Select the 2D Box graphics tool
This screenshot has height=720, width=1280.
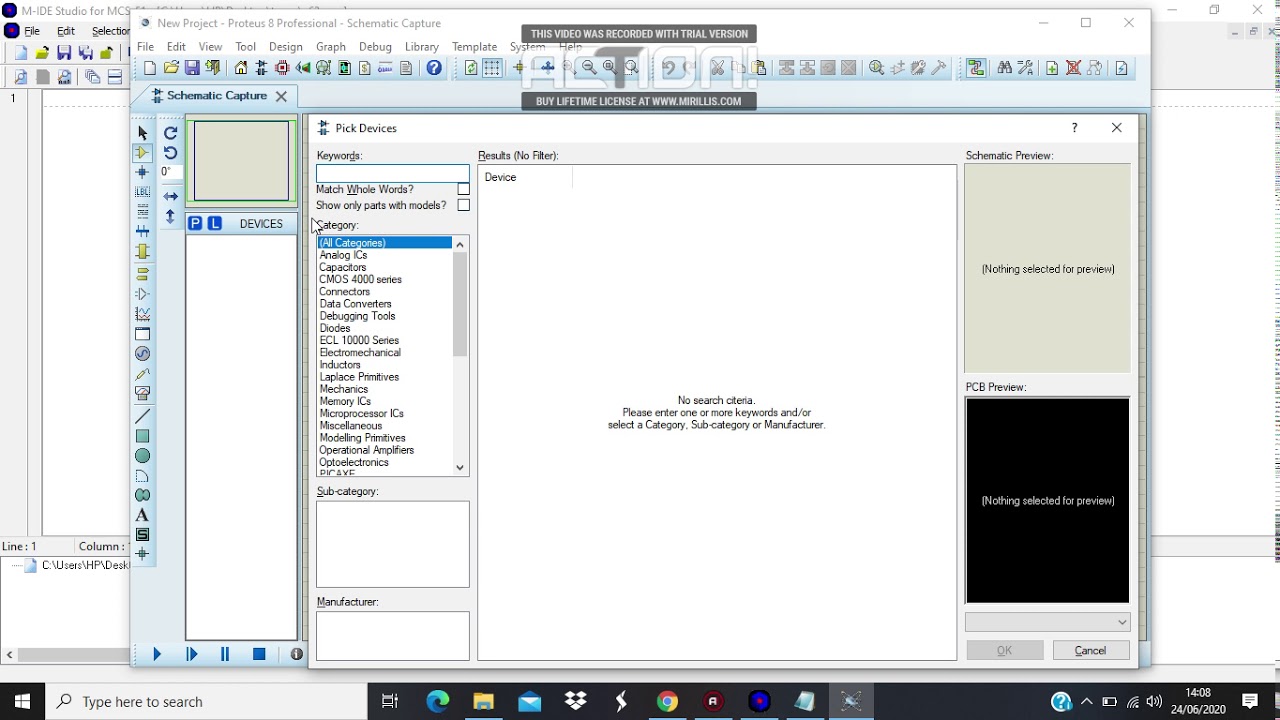pos(142,436)
